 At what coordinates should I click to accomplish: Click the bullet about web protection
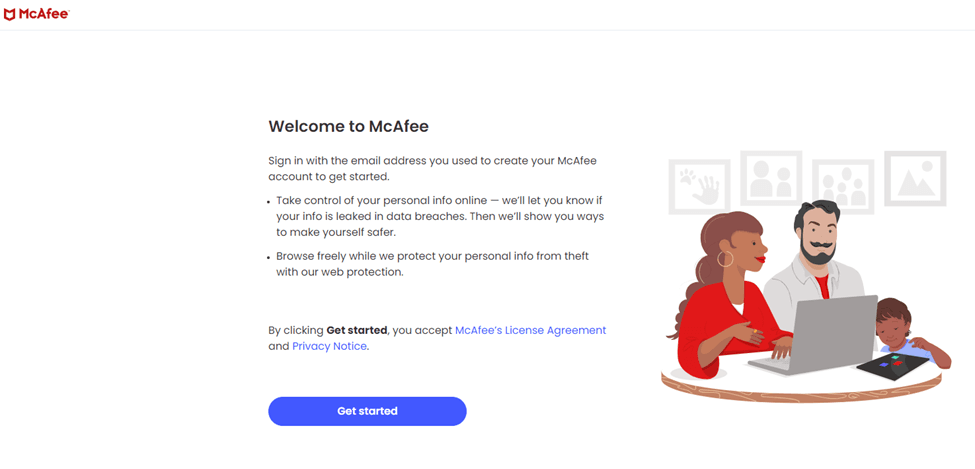pyautogui.click(x=440, y=263)
